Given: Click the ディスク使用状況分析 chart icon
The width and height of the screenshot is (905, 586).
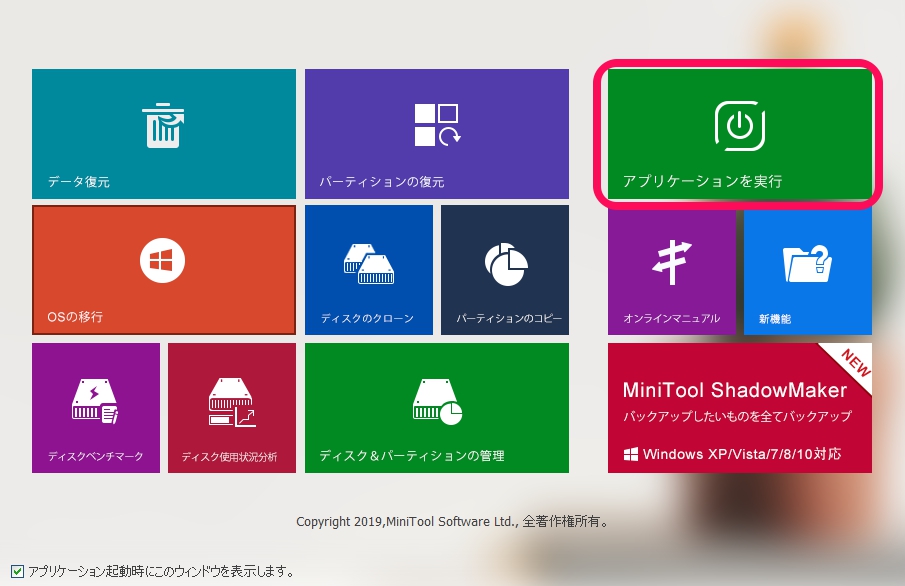Looking at the screenshot, I should (232, 402).
